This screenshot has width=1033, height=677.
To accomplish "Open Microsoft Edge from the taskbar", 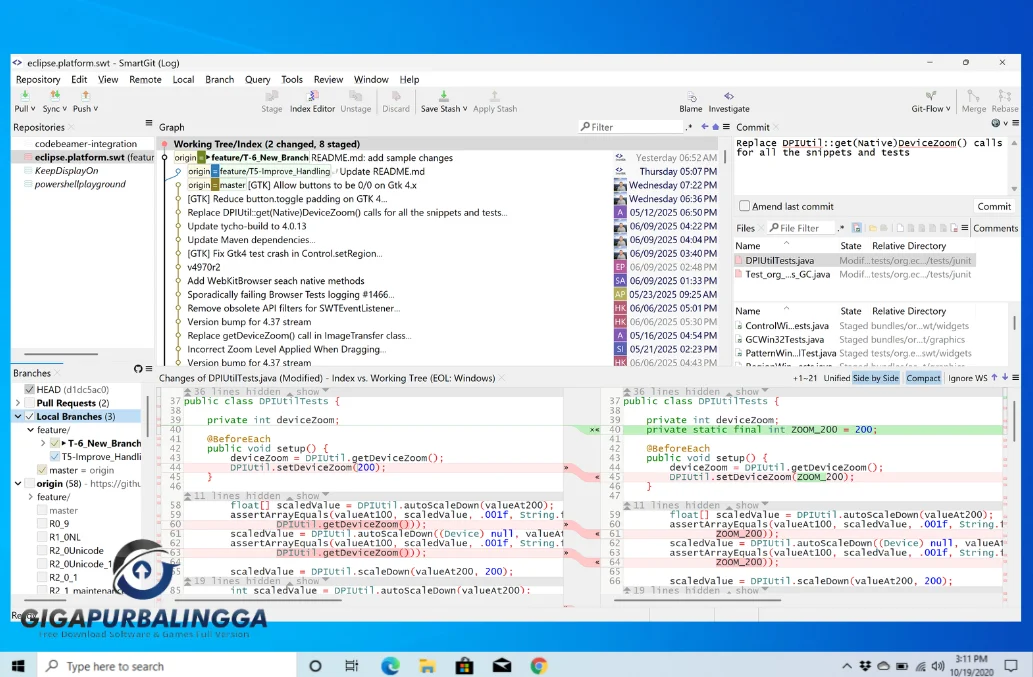I will 390,666.
